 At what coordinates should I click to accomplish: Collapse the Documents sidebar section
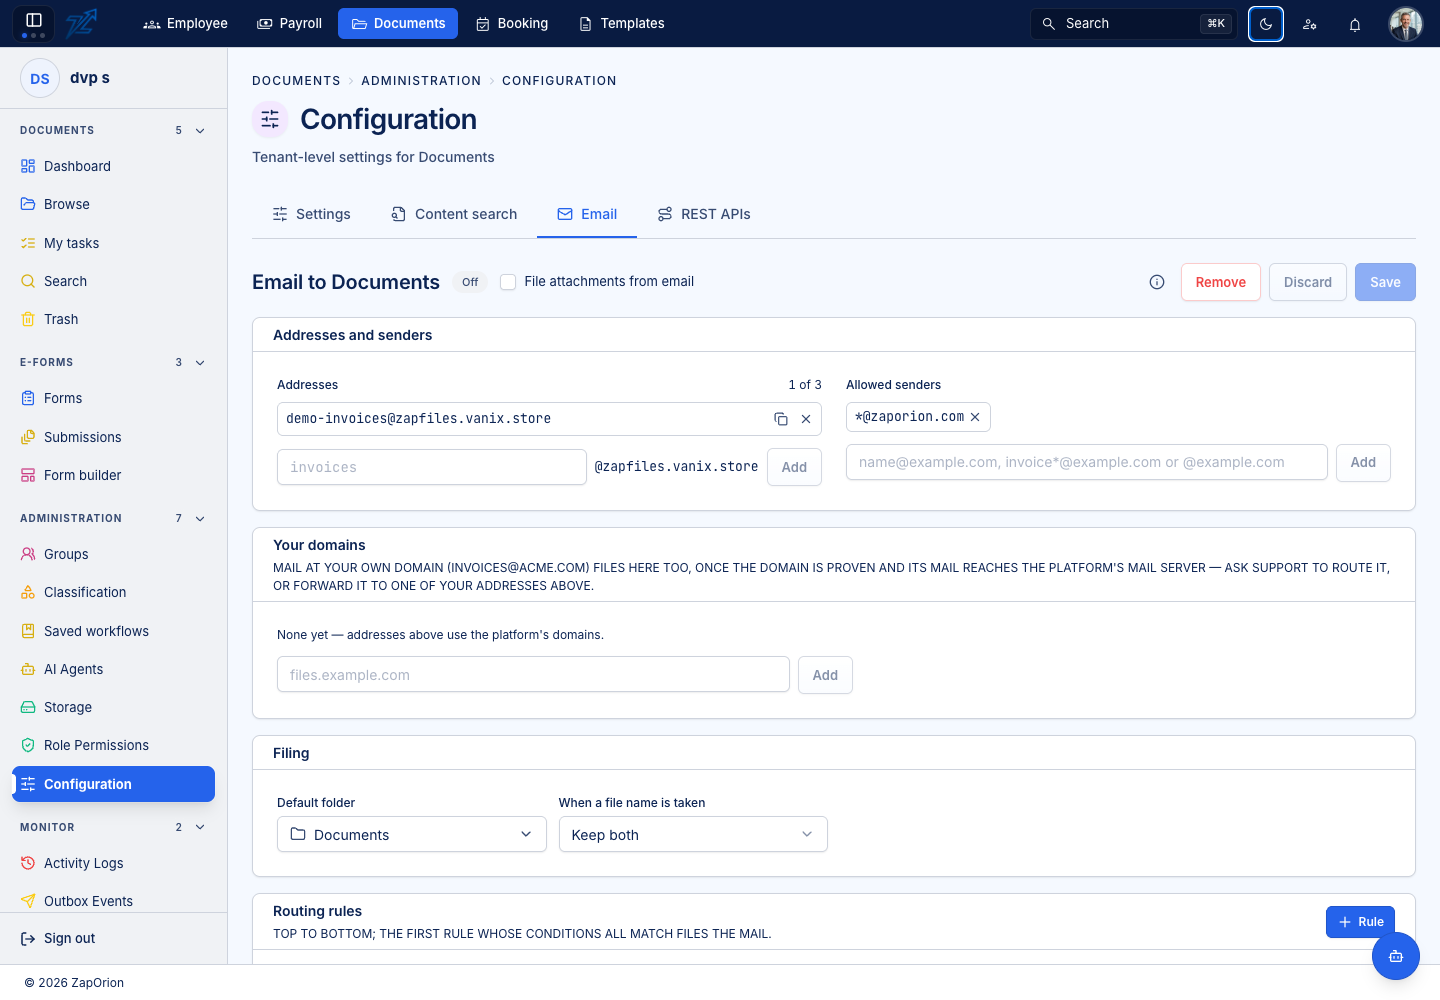(x=200, y=131)
